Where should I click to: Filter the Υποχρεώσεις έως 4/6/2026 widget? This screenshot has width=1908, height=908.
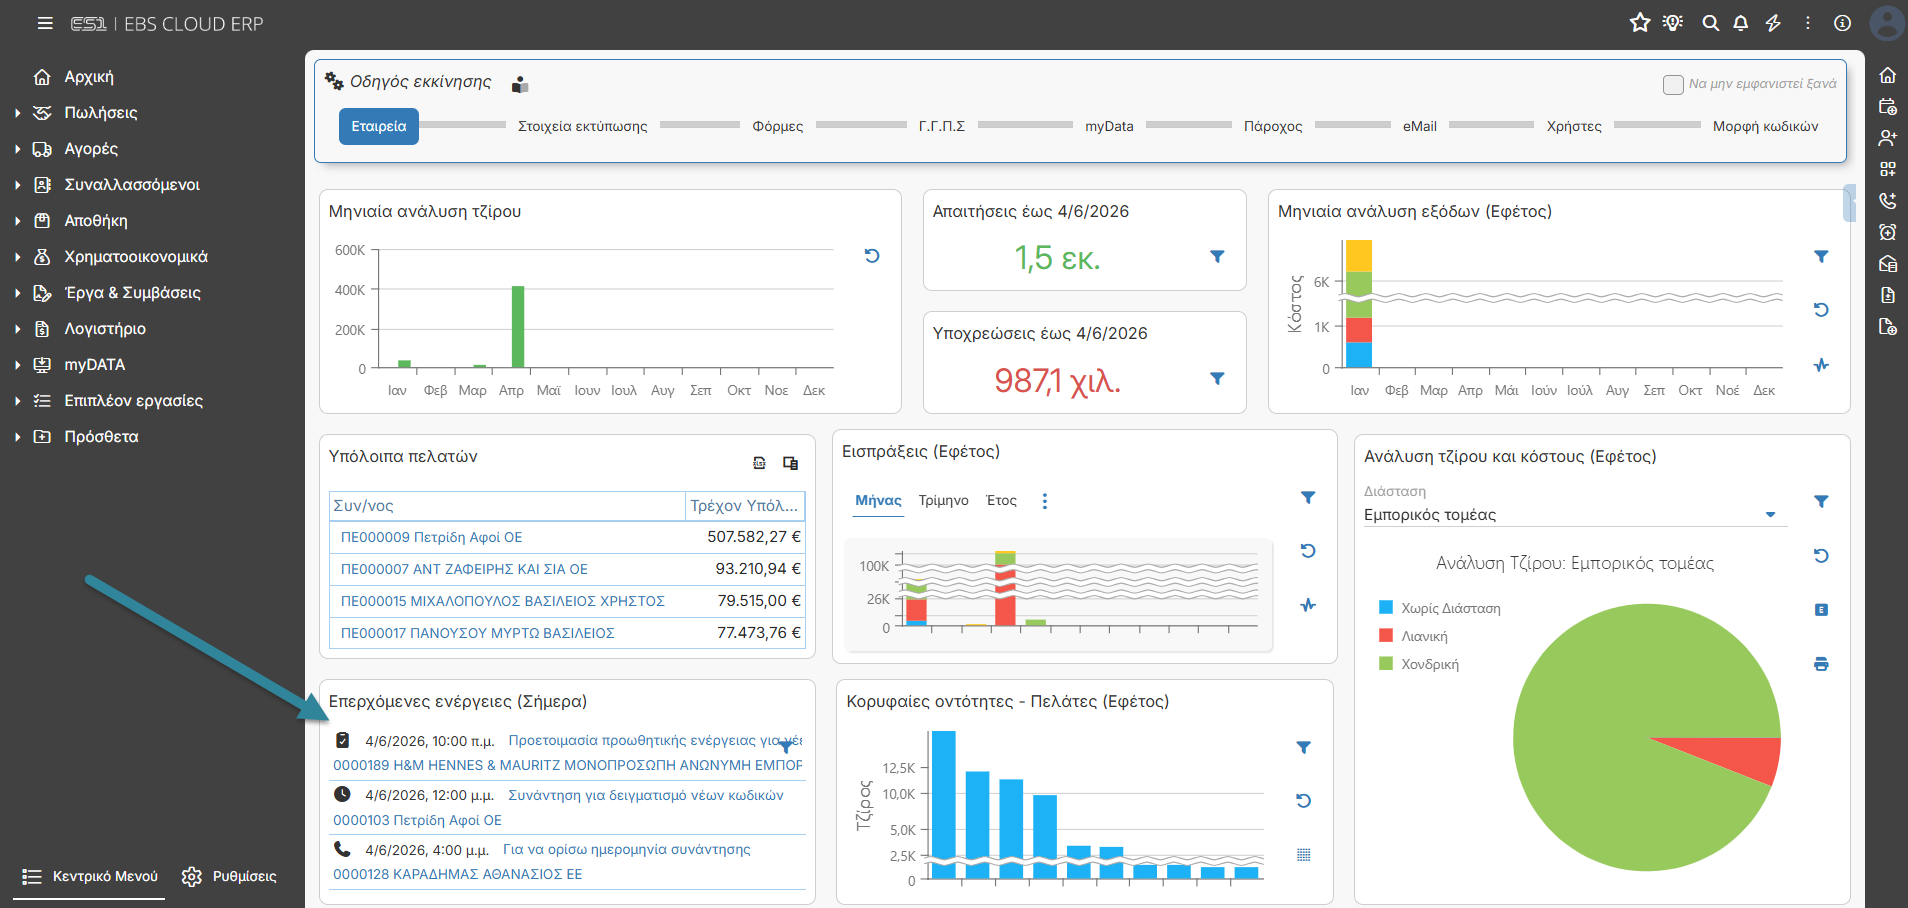(x=1217, y=379)
